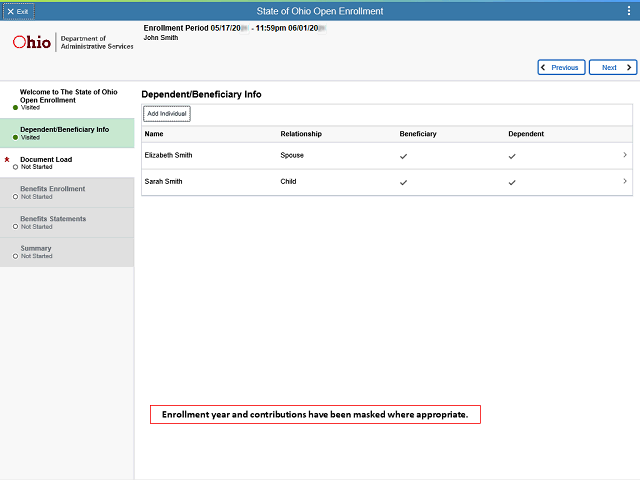Viewport: 640px width, 480px height.
Task: Click the Ohio logo
Action: pyautogui.click(x=31, y=42)
